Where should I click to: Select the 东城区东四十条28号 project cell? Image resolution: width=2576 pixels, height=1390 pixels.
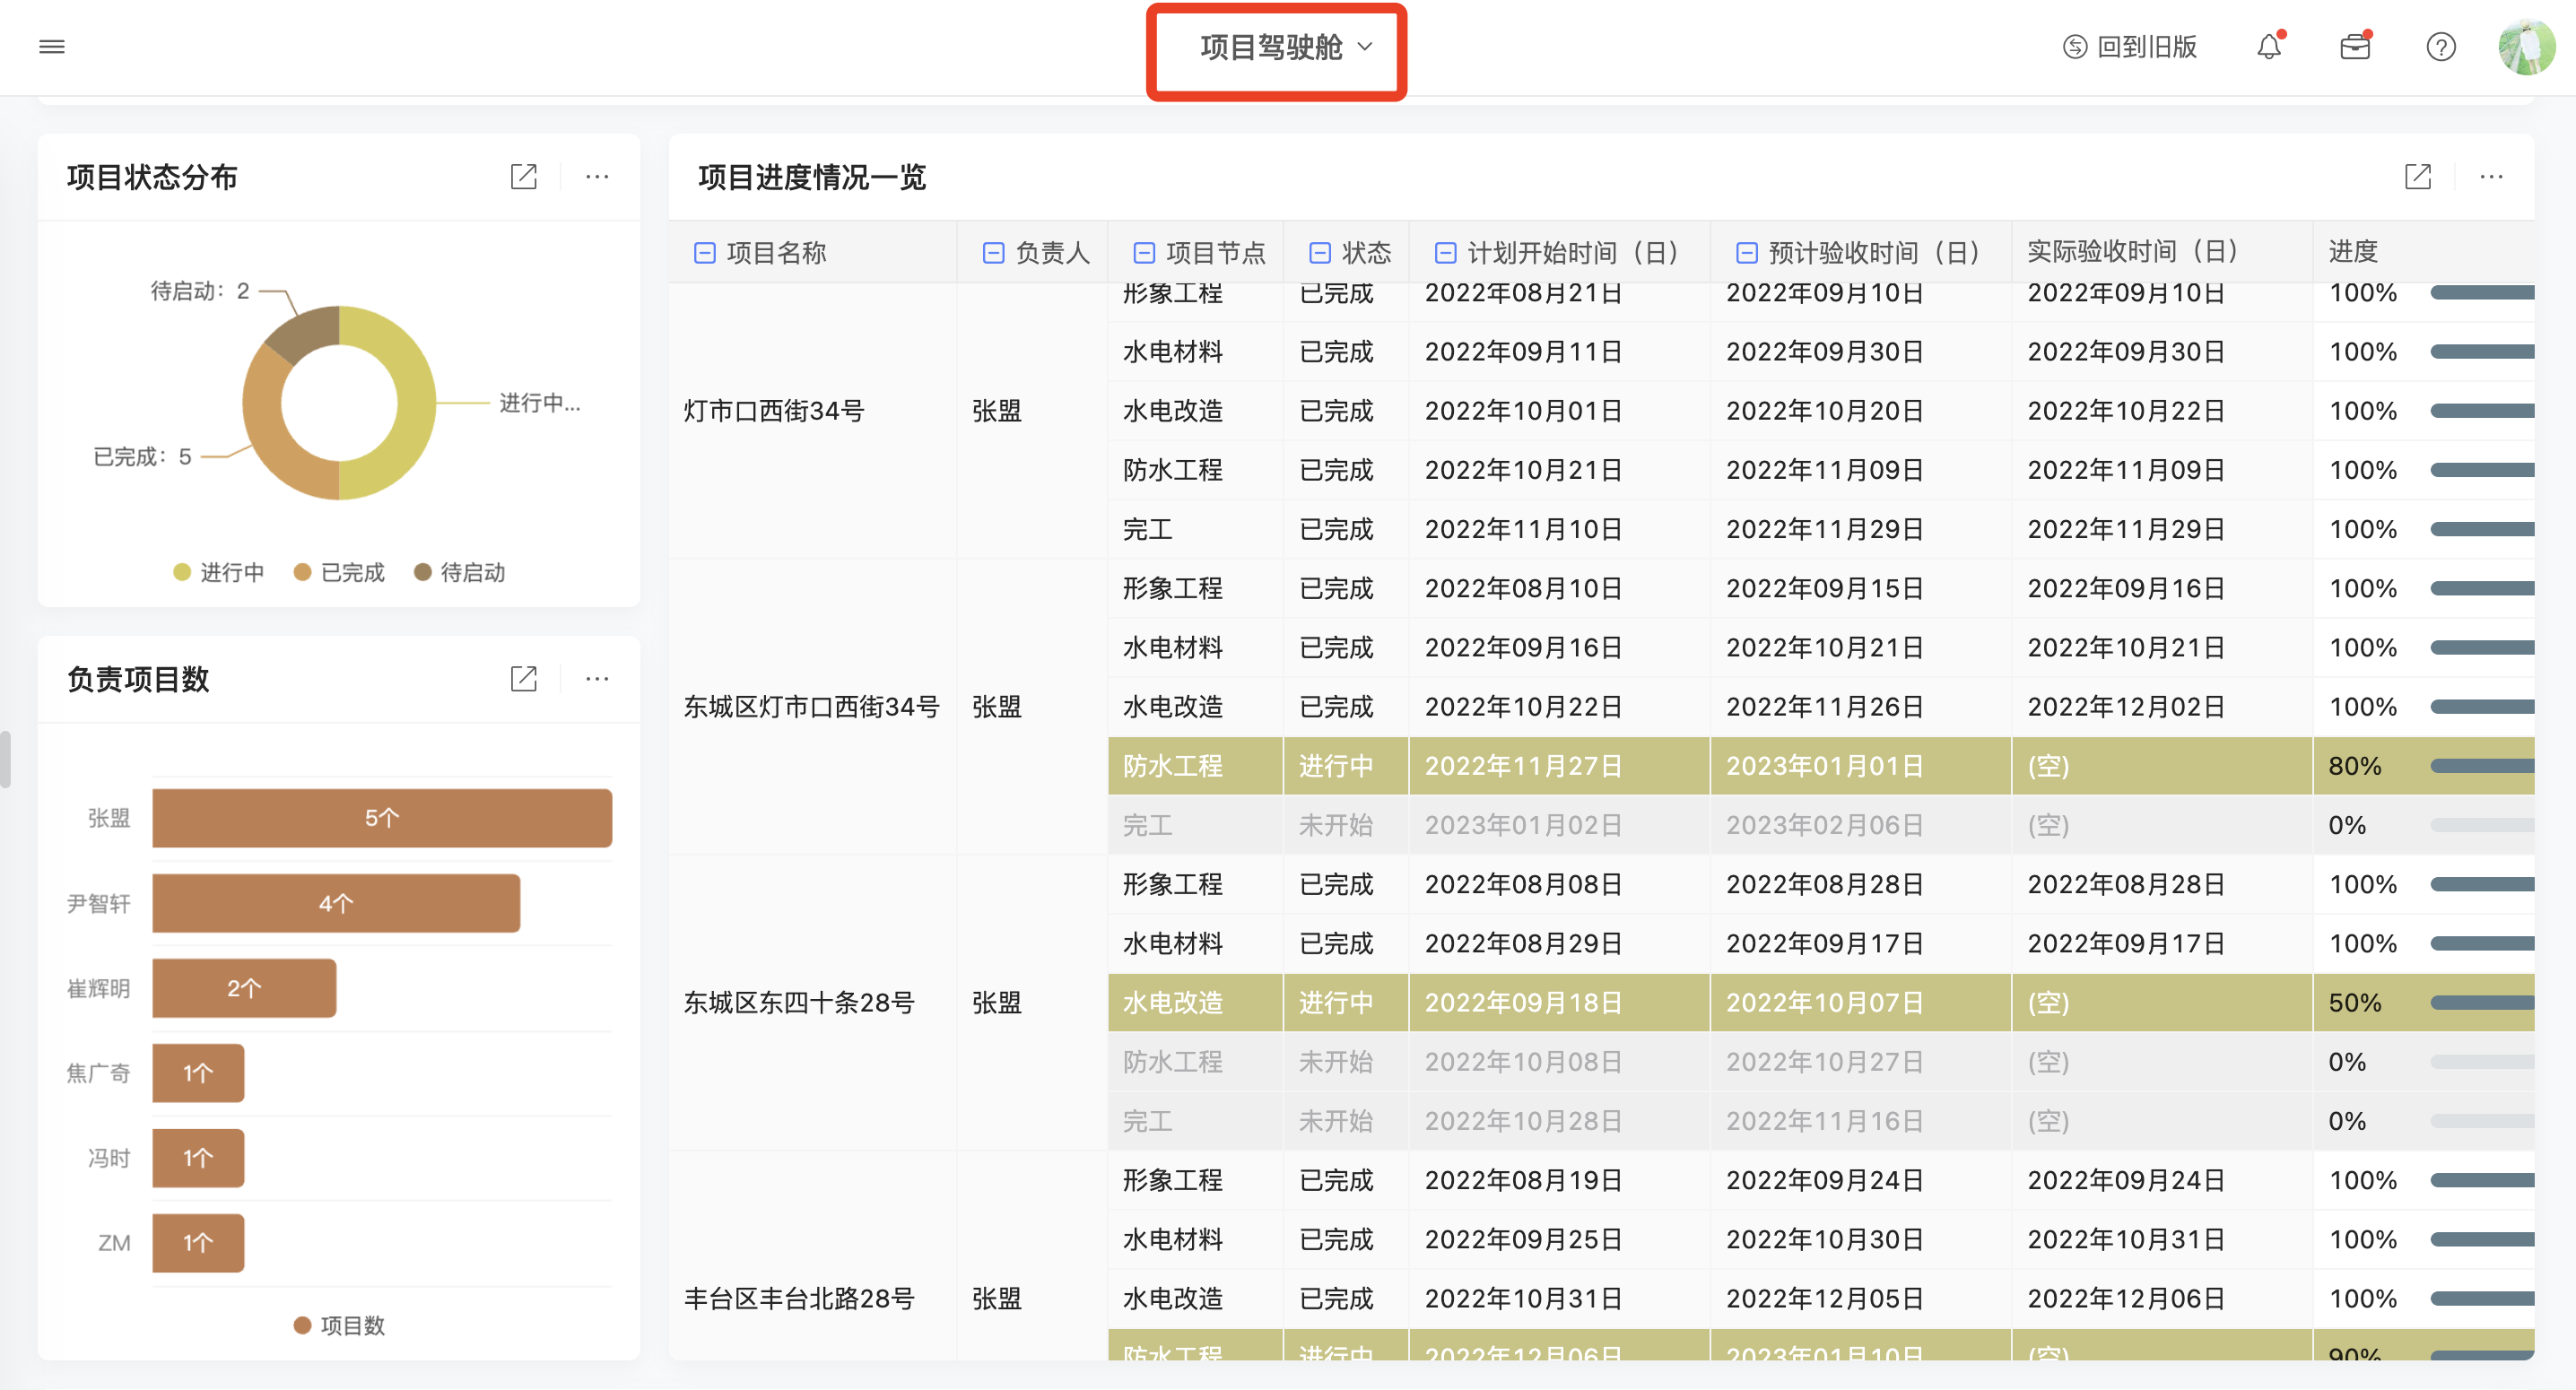[x=812, y=1003]
